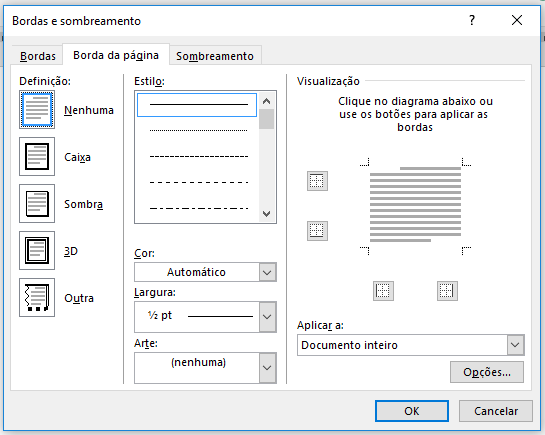Choose the Outra custom border icon
Screen dimensions: 545x435
(x=37, y=297)
